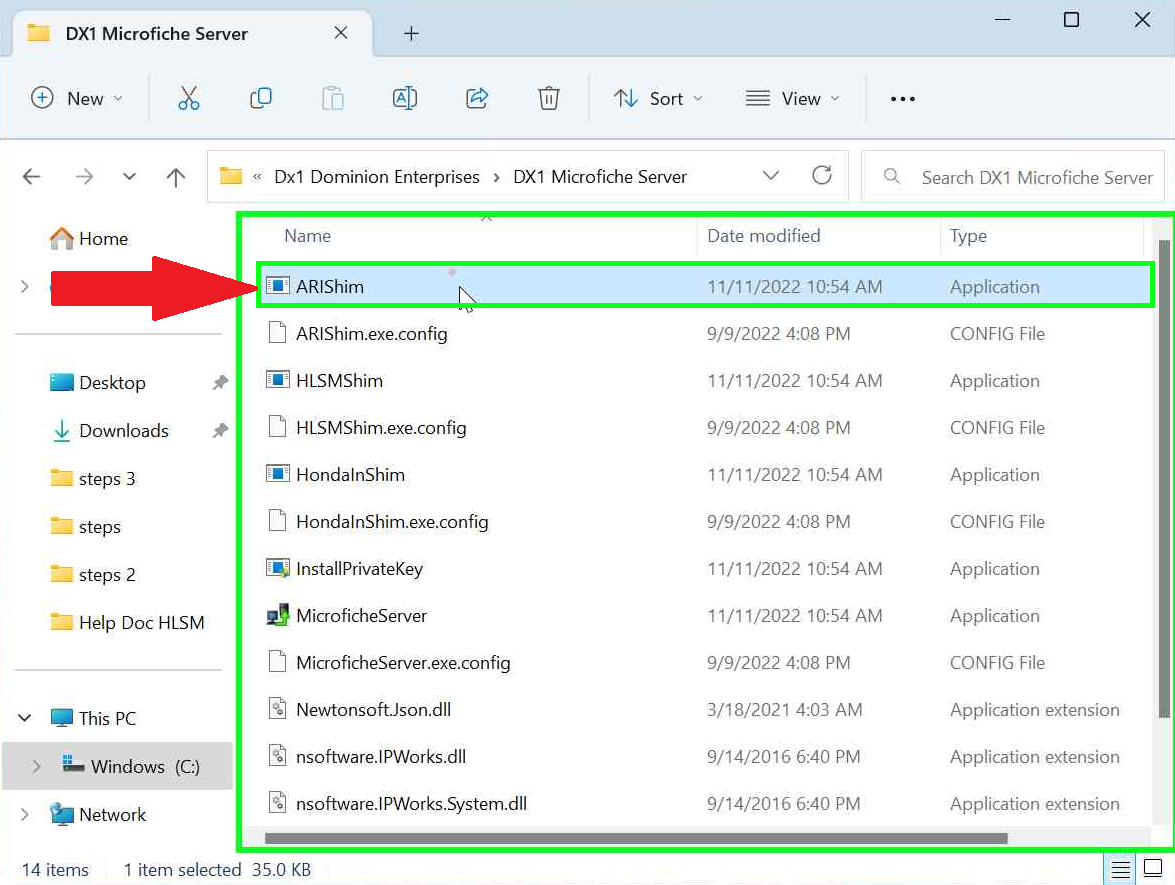Select Network in the sidebar

(98, 814)
